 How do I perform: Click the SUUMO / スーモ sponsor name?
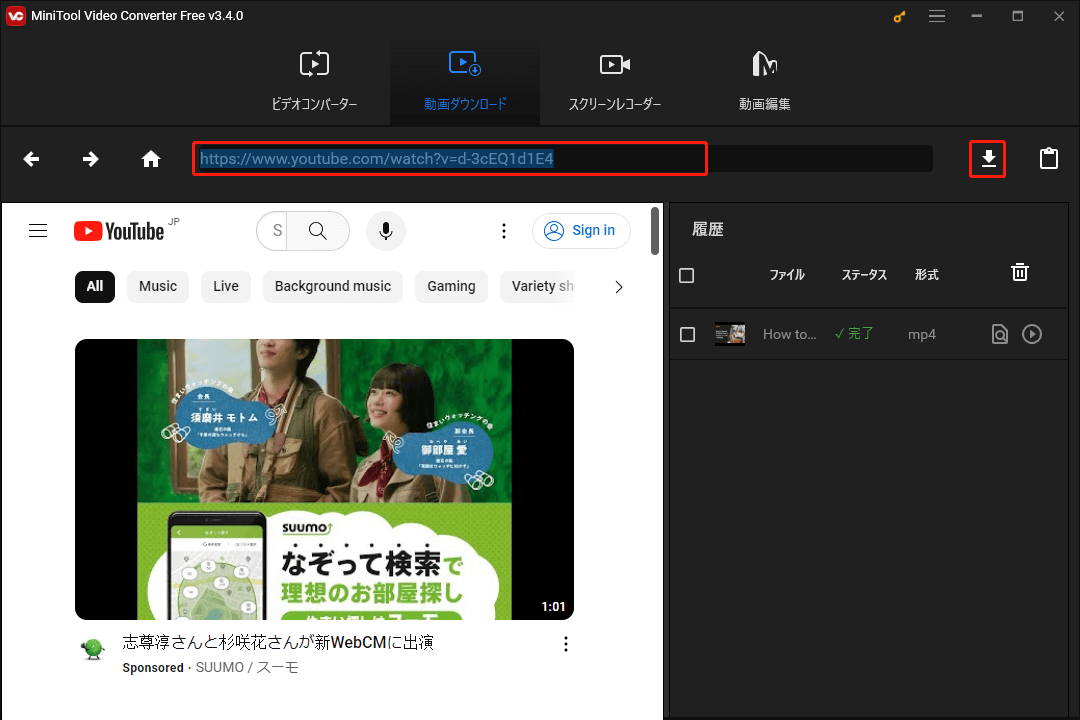pos(247,668)
